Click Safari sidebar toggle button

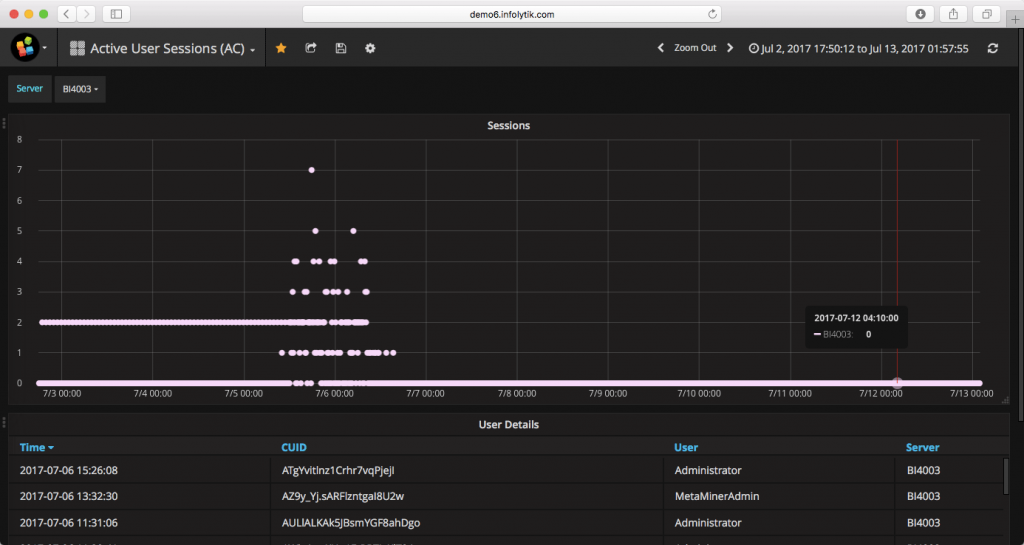point(116,14)
